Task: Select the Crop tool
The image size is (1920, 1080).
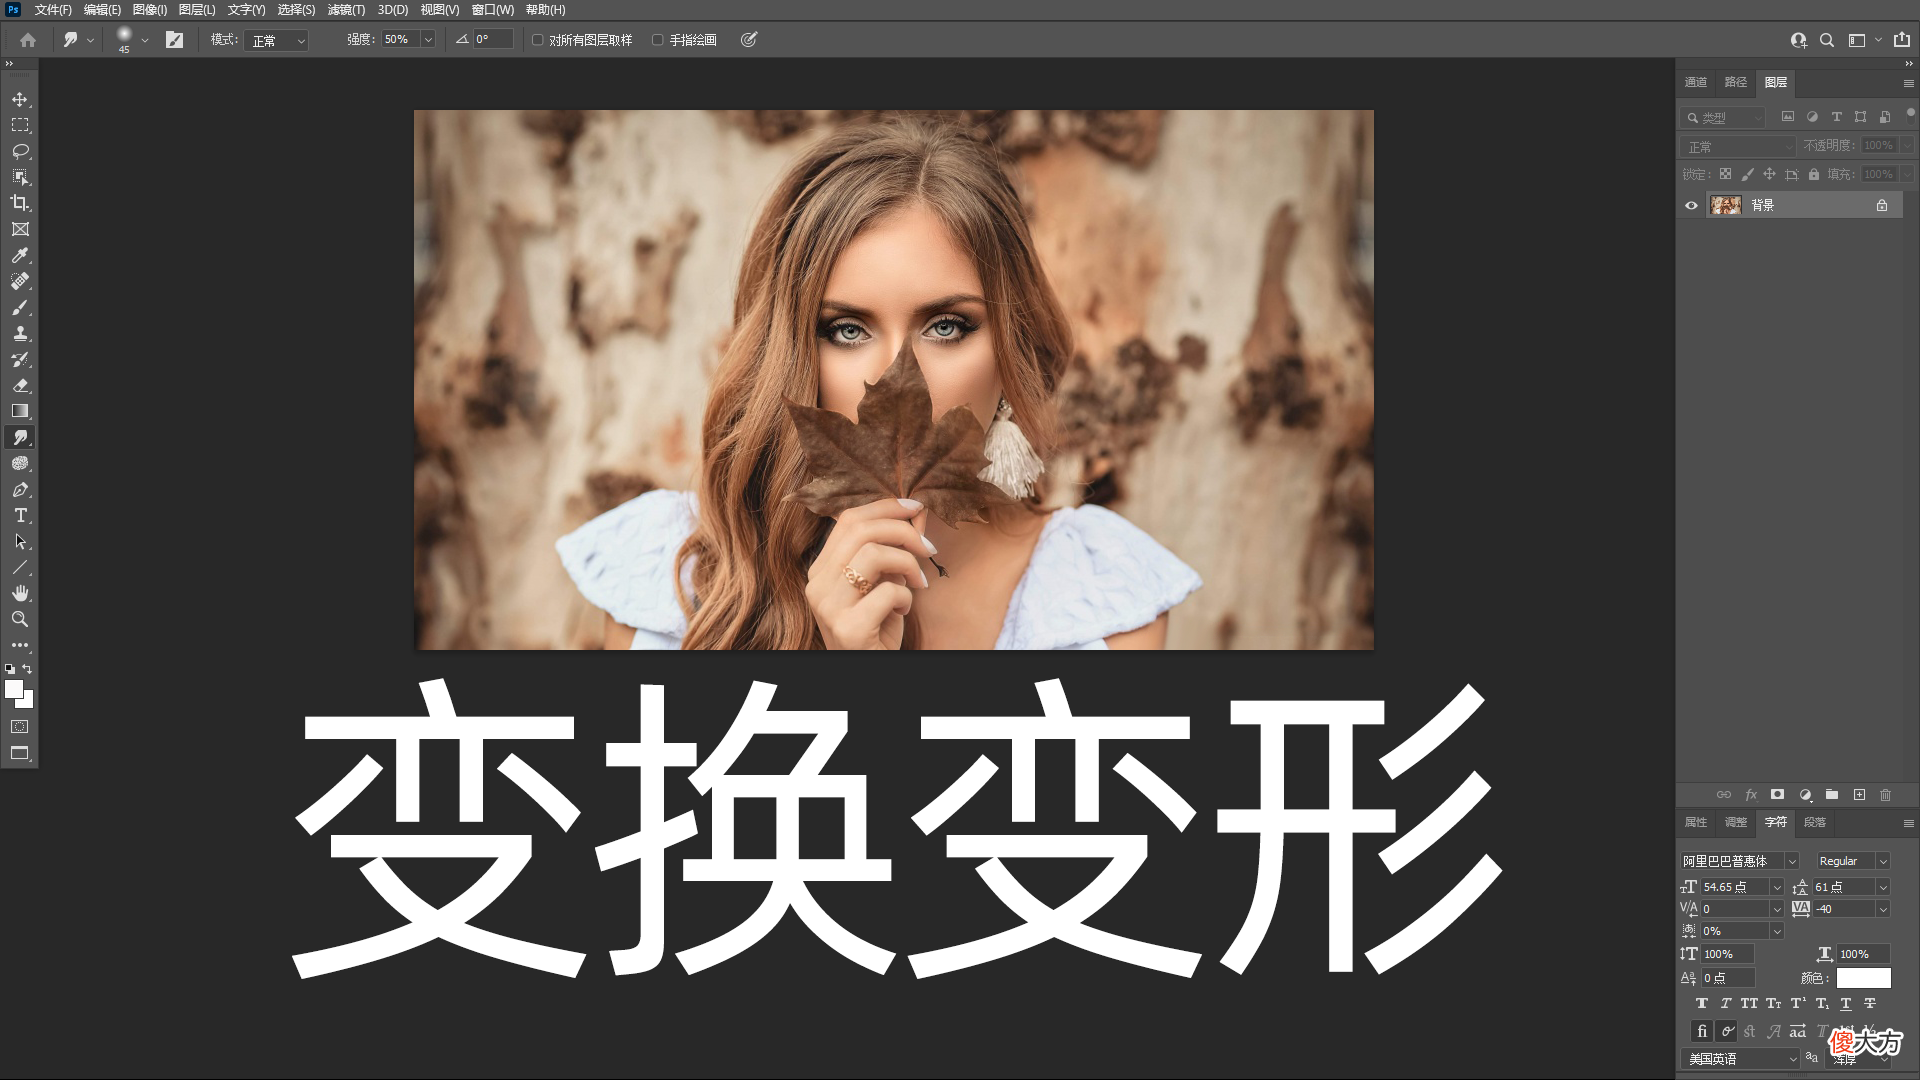Action: 20,203
